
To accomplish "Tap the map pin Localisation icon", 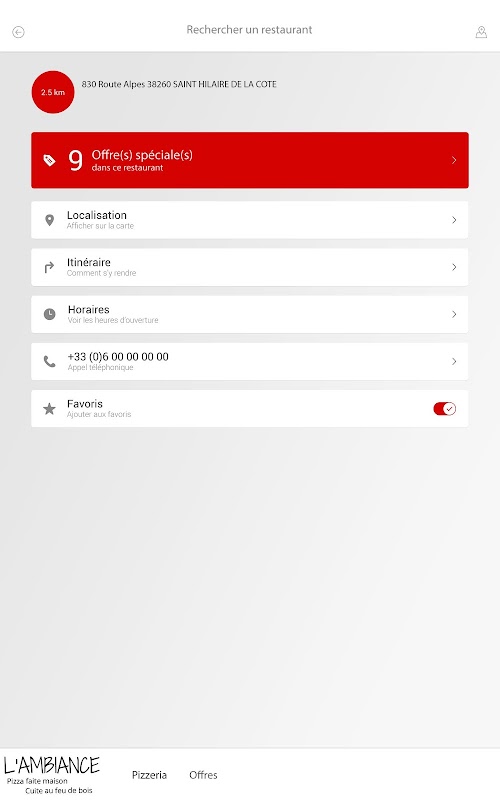I will coord(49,220).
